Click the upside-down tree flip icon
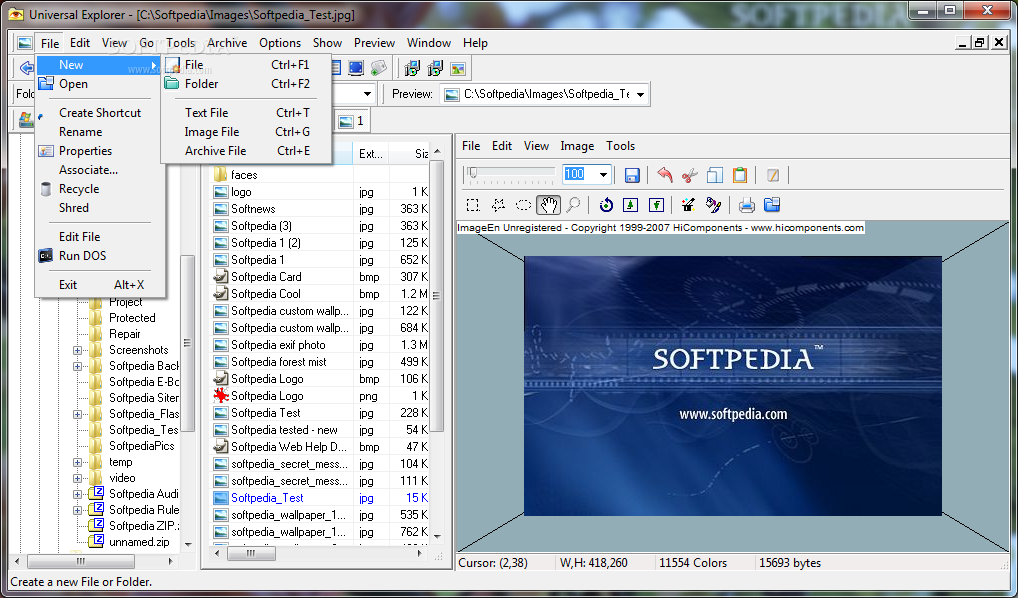Screen dimensions: 1018x598 (x=656, y=205)
